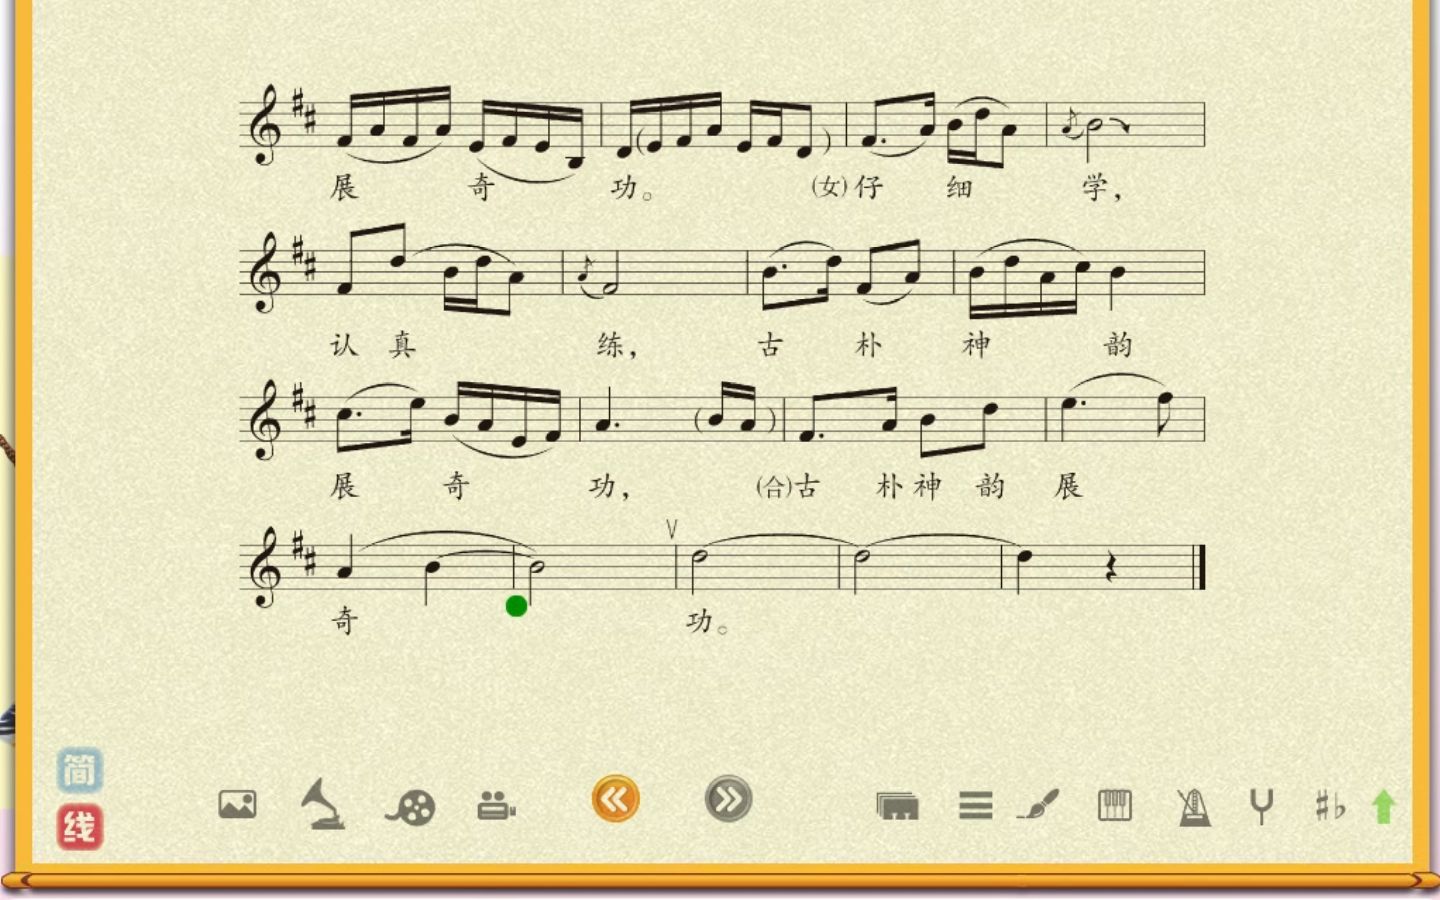Image resolution: width=1440 pixels, height=900 pixels.
Task: Switch to 线 staff notation mode
Action: pos(79,827)
